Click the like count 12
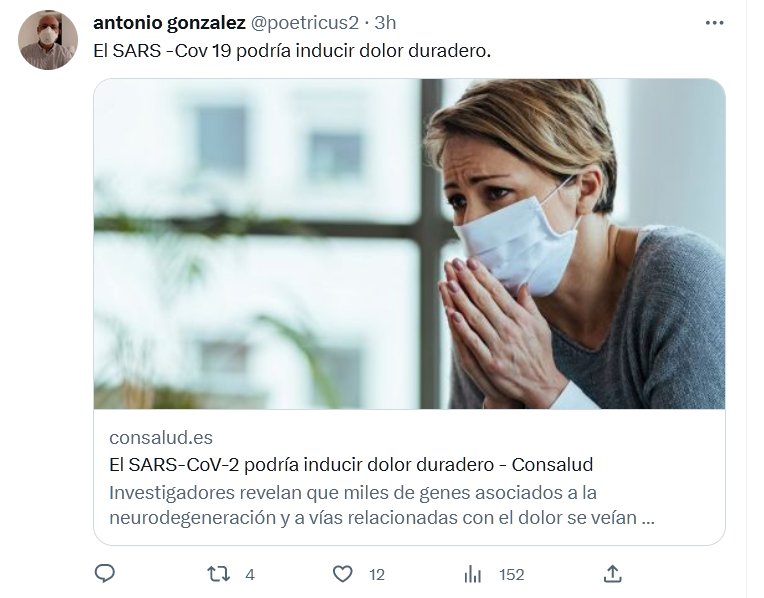 pyautogui.click(x=377, y=575)
